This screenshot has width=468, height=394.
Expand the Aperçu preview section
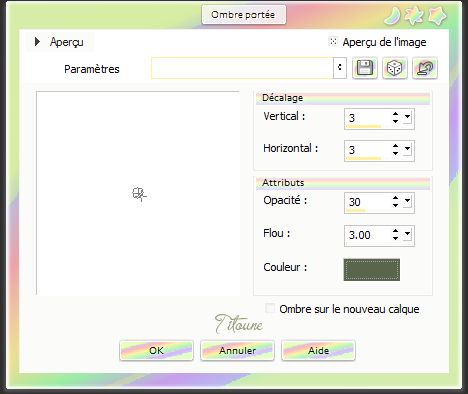pyautogui.click(x=37, y=42)
